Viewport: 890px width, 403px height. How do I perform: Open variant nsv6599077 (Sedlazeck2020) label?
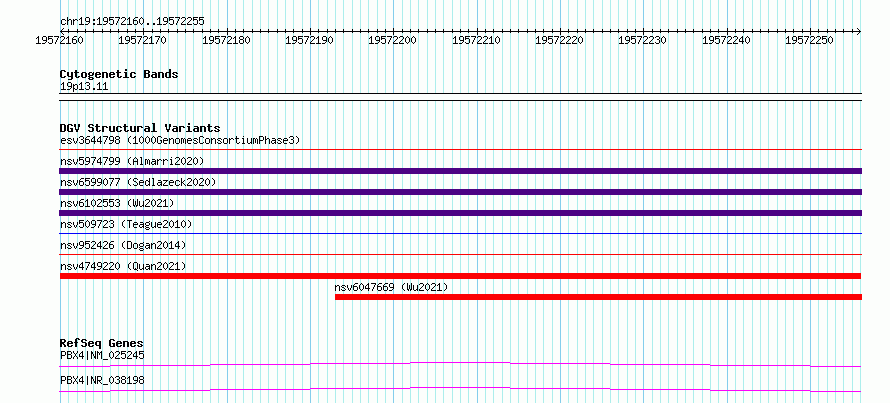pos(138,182)
